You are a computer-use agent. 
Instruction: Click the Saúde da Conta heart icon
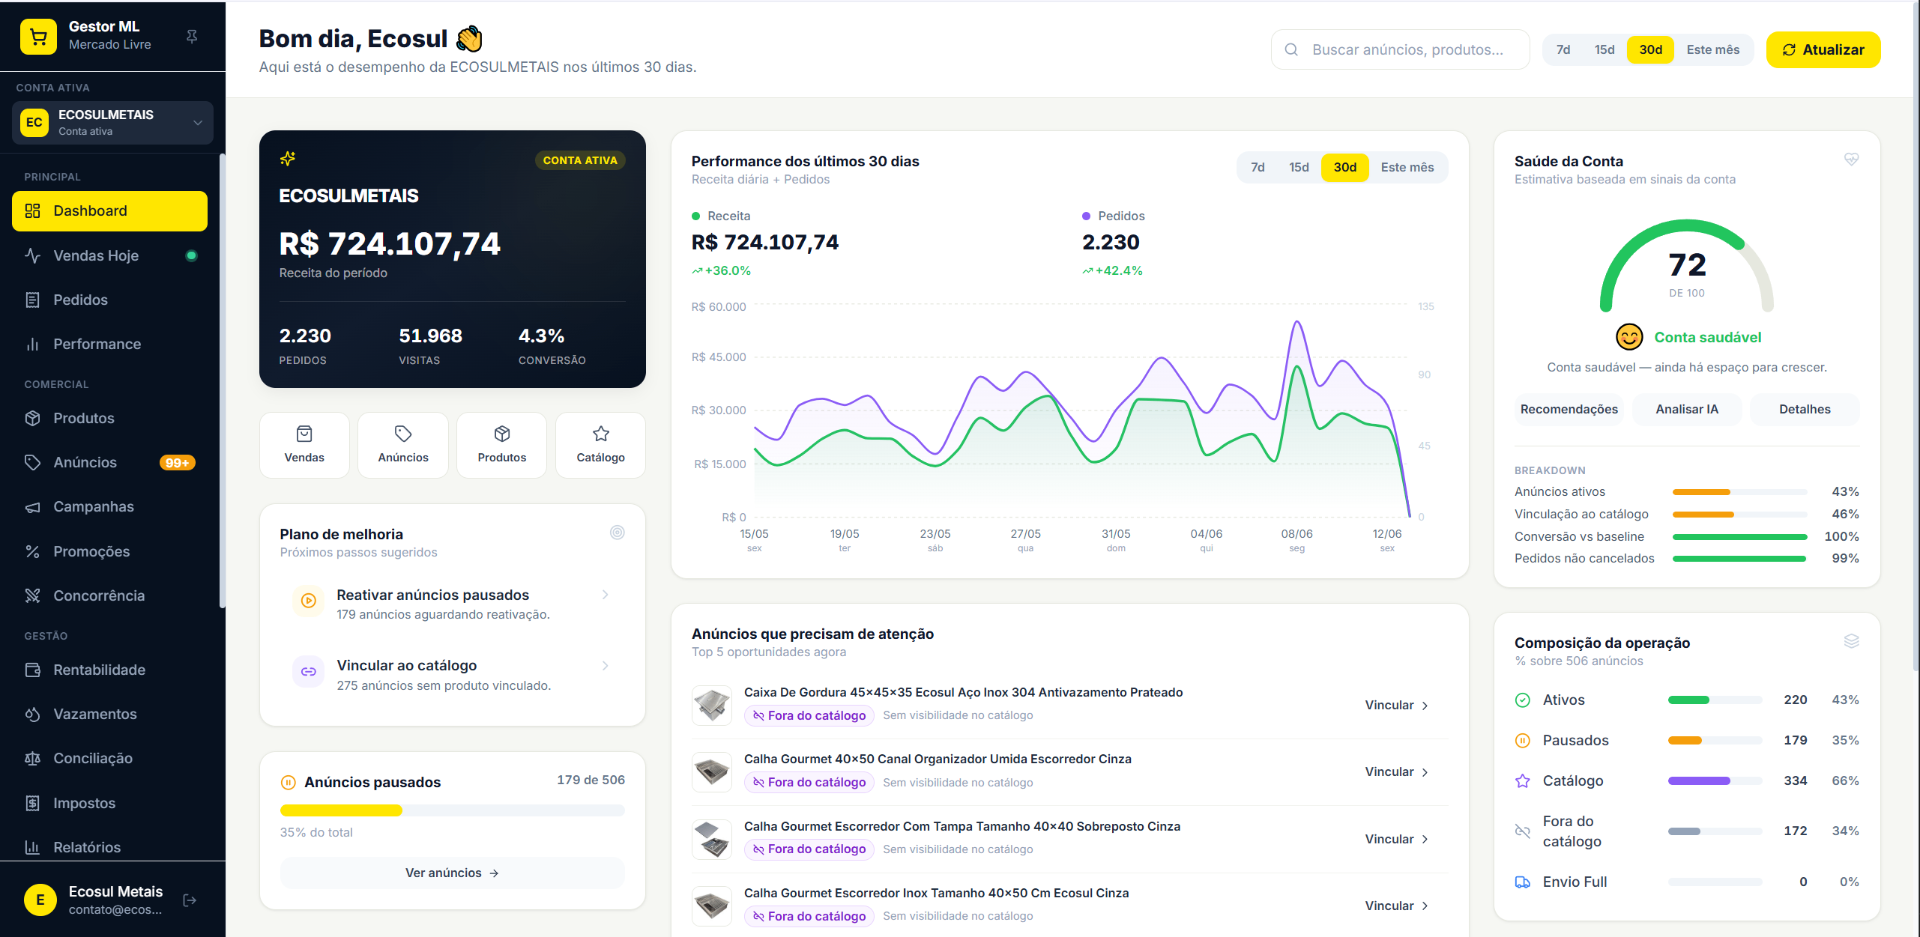point(1851,160)
